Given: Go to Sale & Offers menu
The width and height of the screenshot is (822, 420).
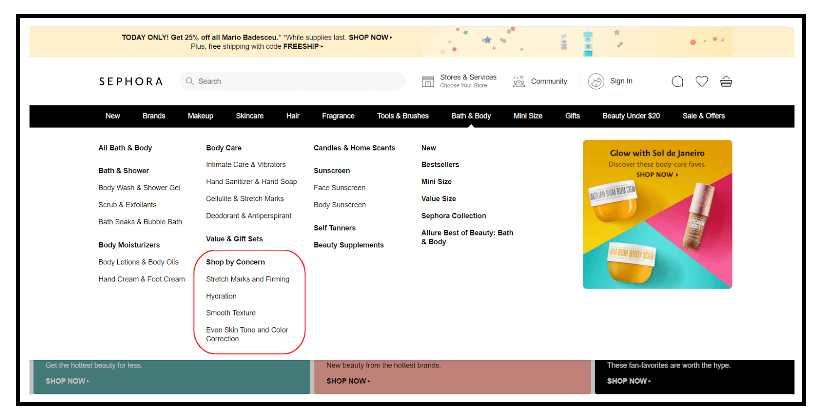Looking at the screenshot, I should coord(703,116).
